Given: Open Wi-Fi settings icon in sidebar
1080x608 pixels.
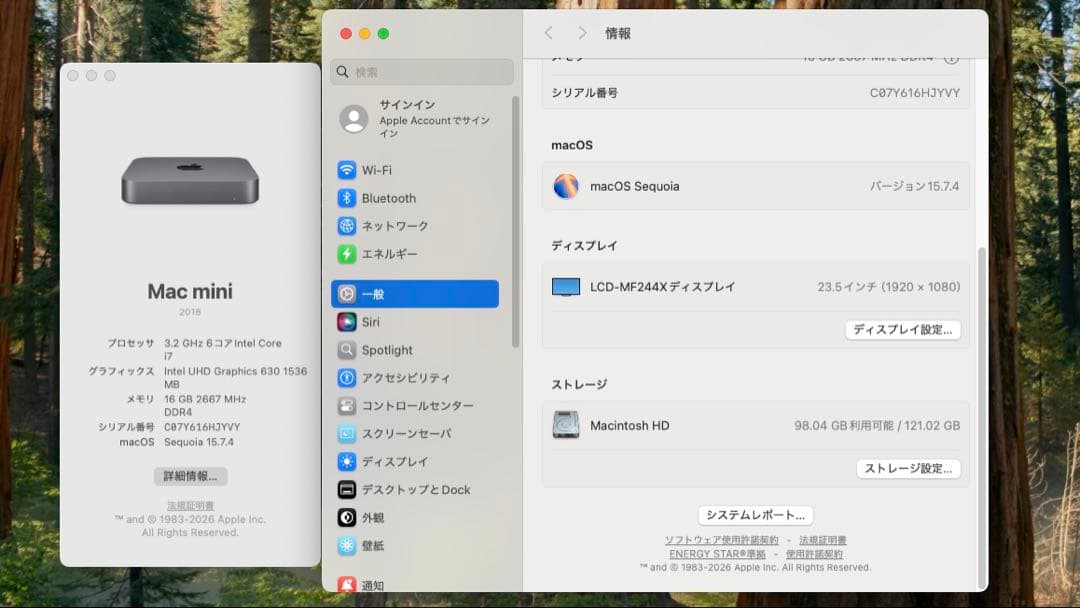Looking at the screenshot, I should click(x=346, y=170).
